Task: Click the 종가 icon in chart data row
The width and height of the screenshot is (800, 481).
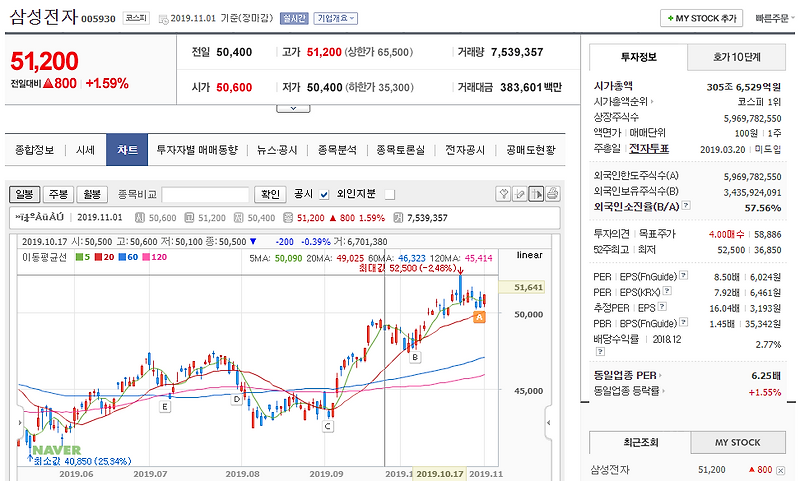Action: click(288, 218)
